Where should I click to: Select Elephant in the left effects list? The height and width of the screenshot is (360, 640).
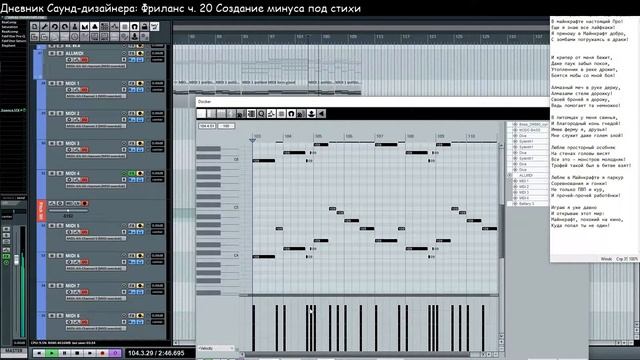(x=9, y=45)
